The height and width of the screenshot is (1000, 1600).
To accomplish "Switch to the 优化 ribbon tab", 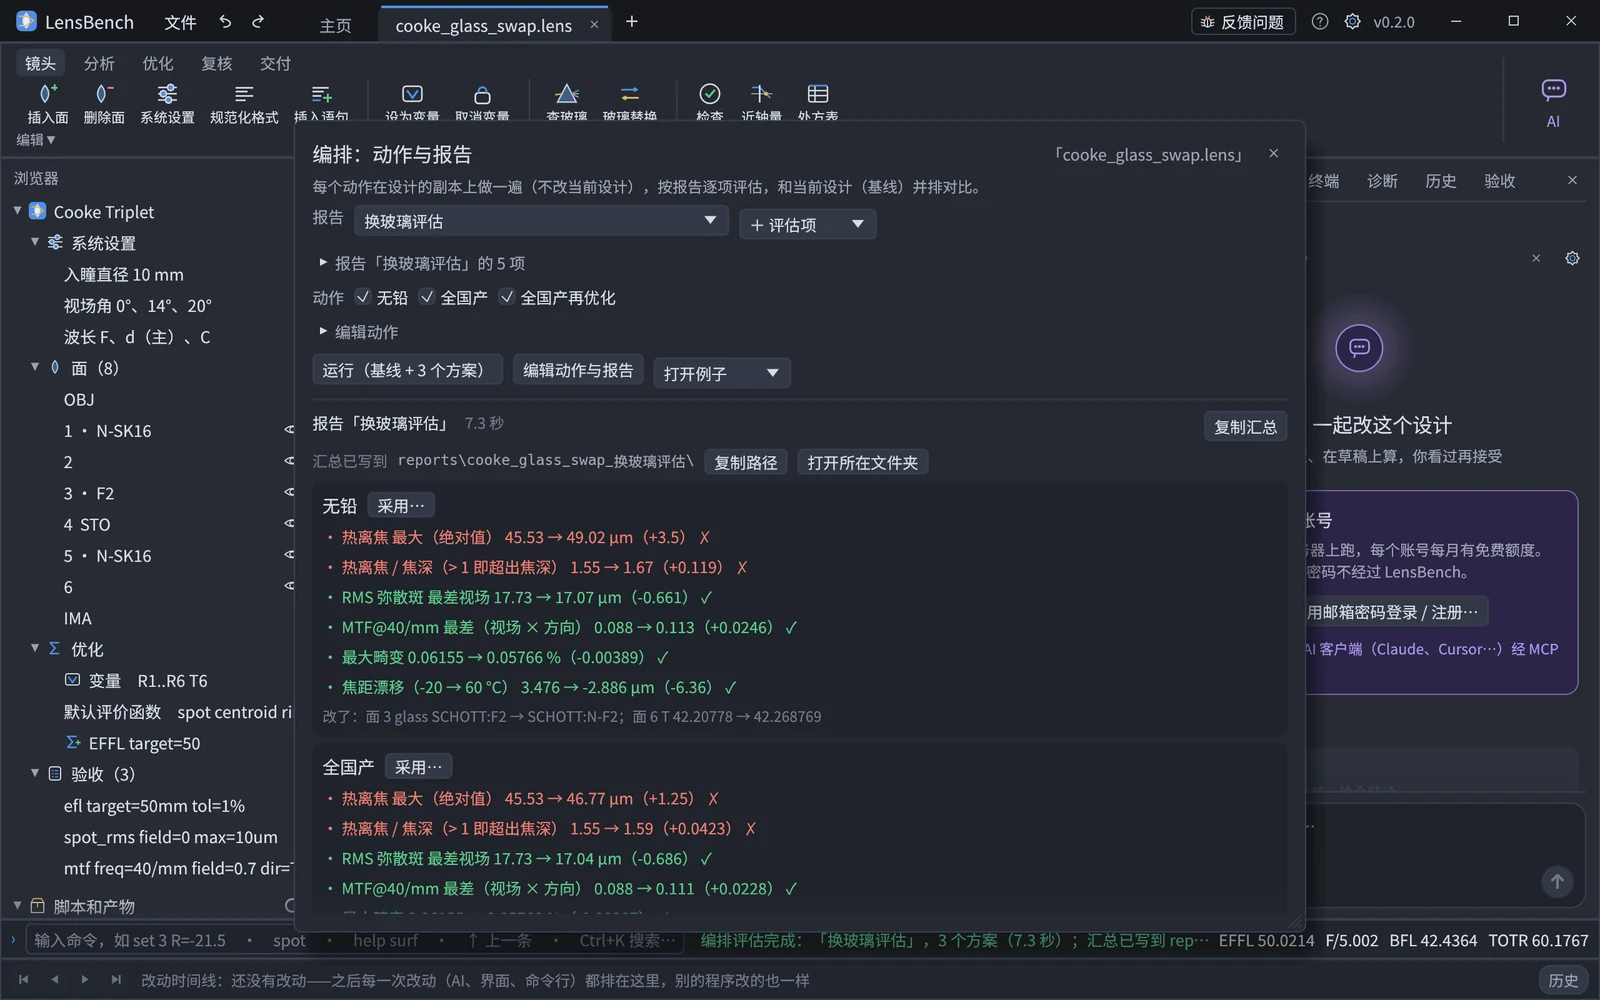I will pos(158,63).
